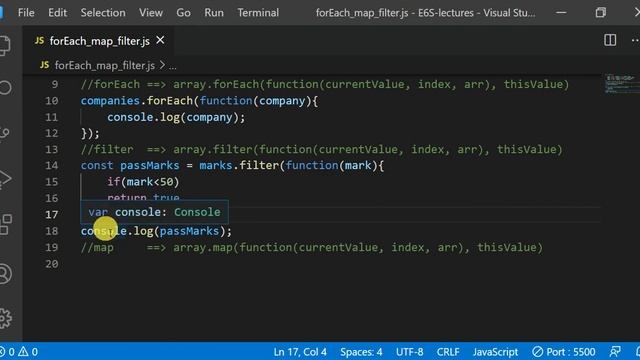Change indentation via Spaces: 4
Screen dimensions: 640x360
pyautogui.click(x=361, y=351)
